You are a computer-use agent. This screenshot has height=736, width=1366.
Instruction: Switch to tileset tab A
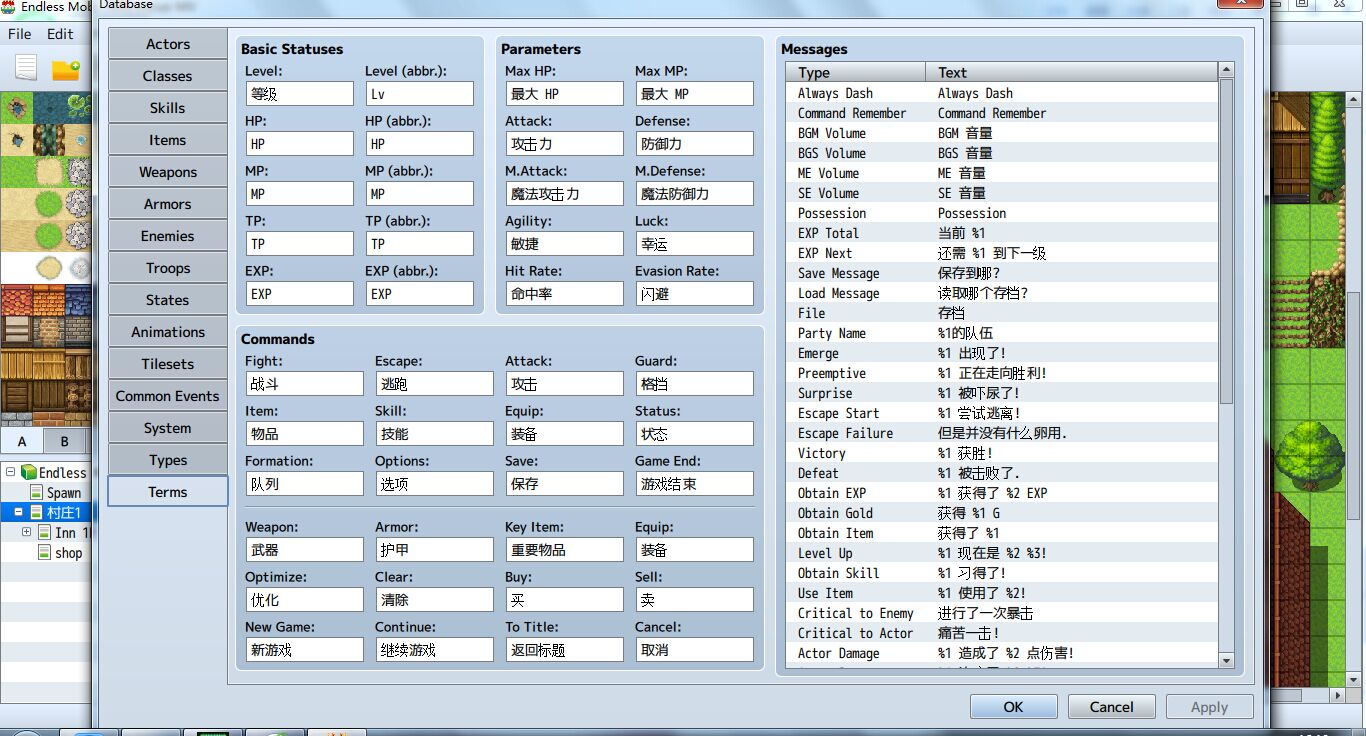click(x=22, y=441)
